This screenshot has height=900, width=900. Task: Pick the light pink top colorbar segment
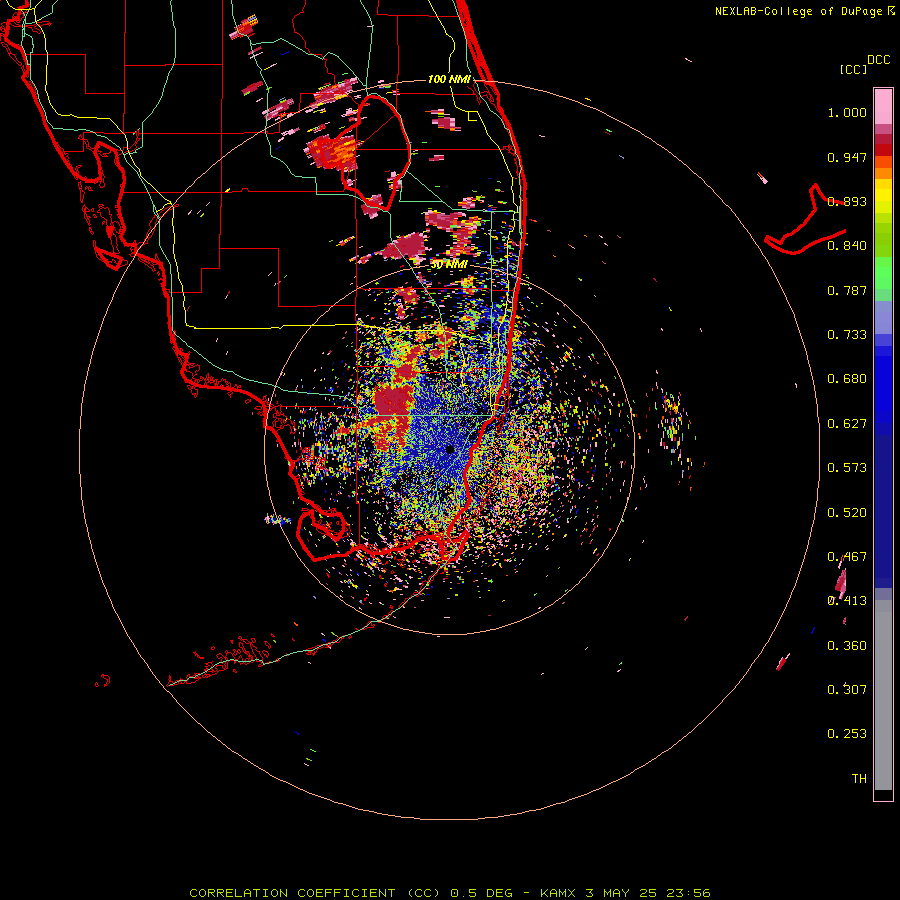(x=883, y=107)
